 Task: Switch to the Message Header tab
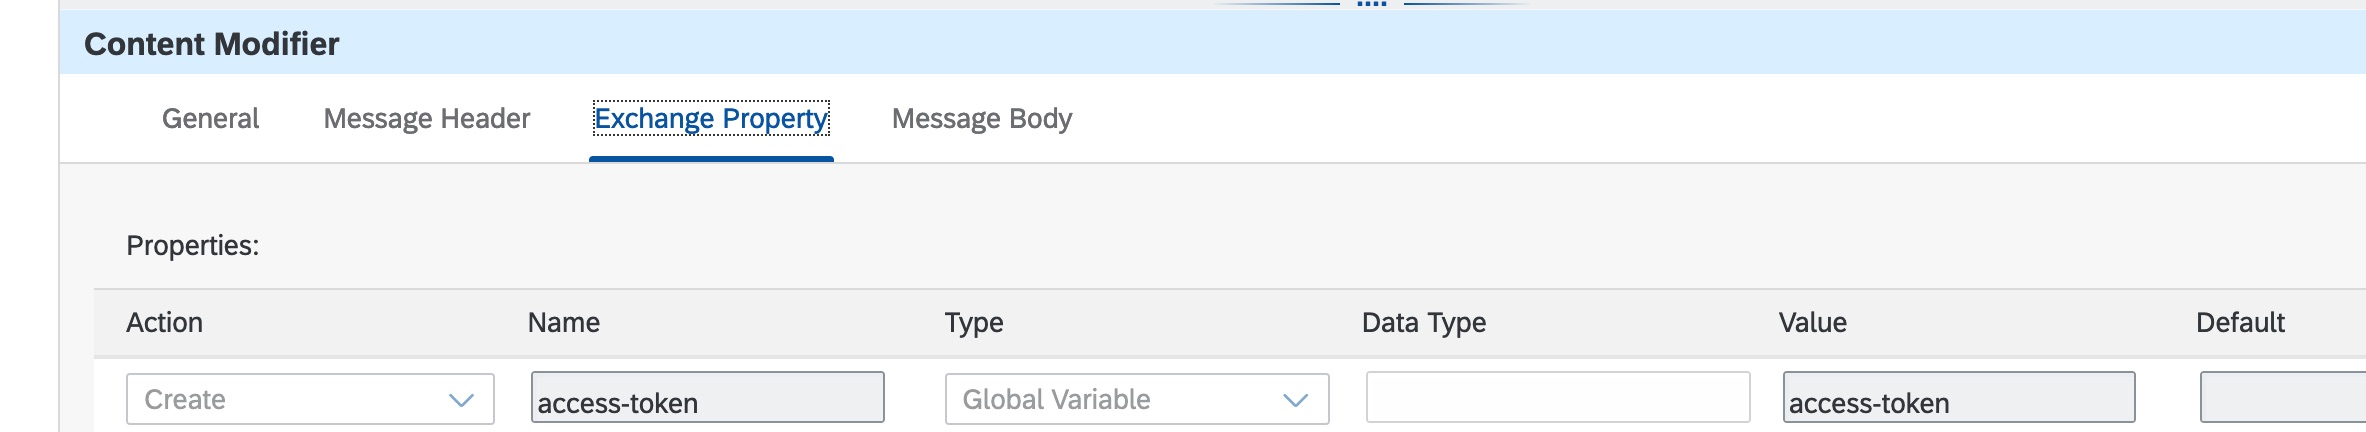(x=427, y=119)
